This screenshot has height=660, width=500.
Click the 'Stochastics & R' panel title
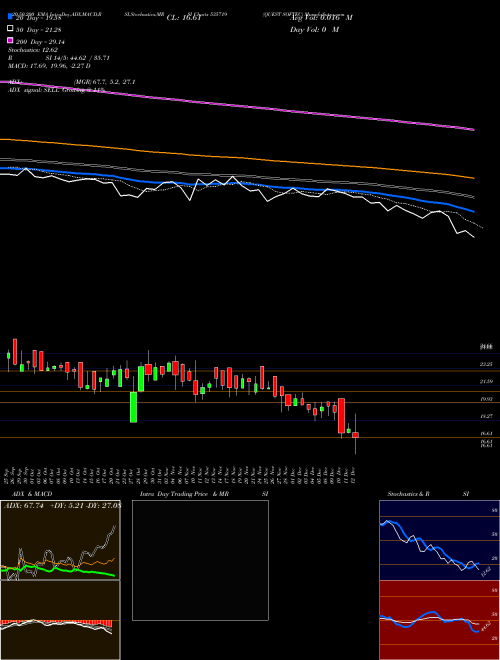pos(408,494)
